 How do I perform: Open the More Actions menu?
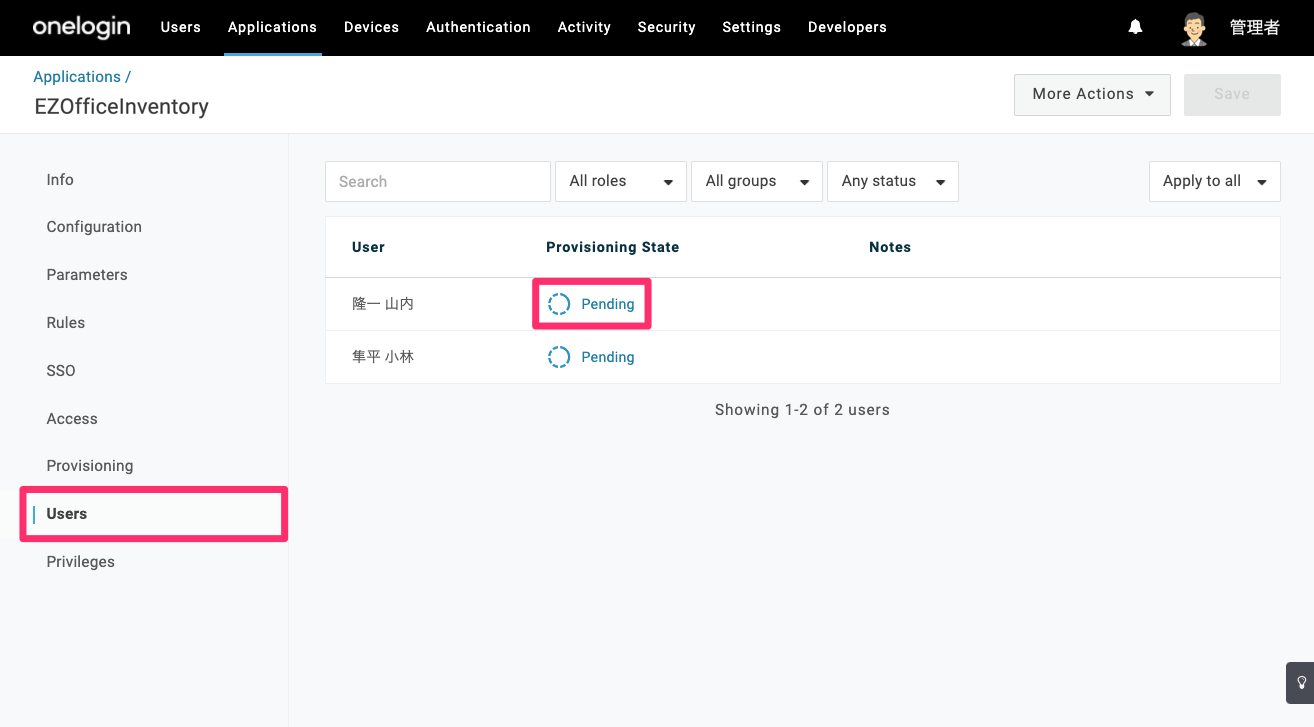[1092, 94]
